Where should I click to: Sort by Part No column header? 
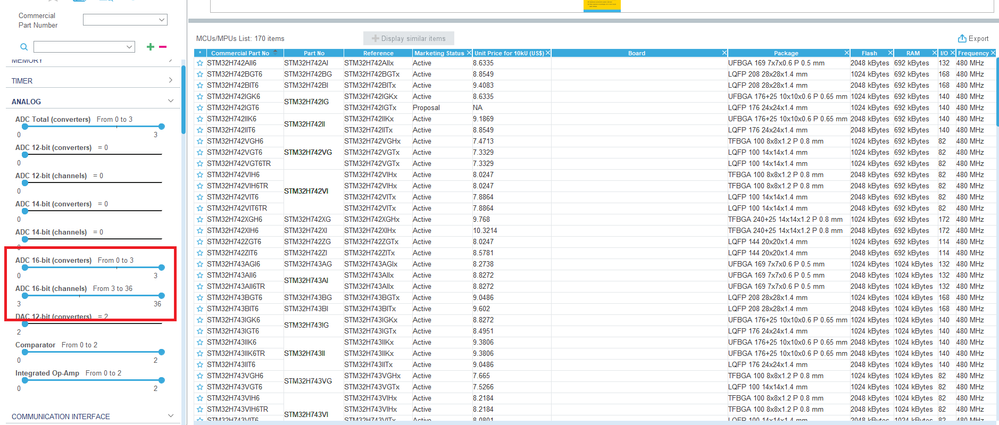314,53
